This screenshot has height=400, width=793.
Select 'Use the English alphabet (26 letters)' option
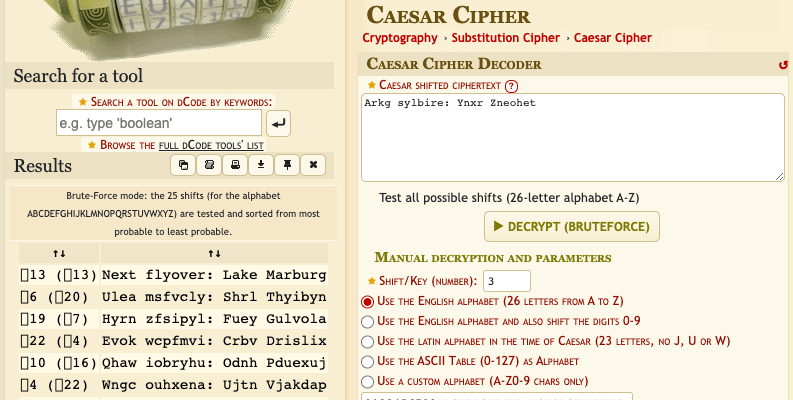[368, 302]
